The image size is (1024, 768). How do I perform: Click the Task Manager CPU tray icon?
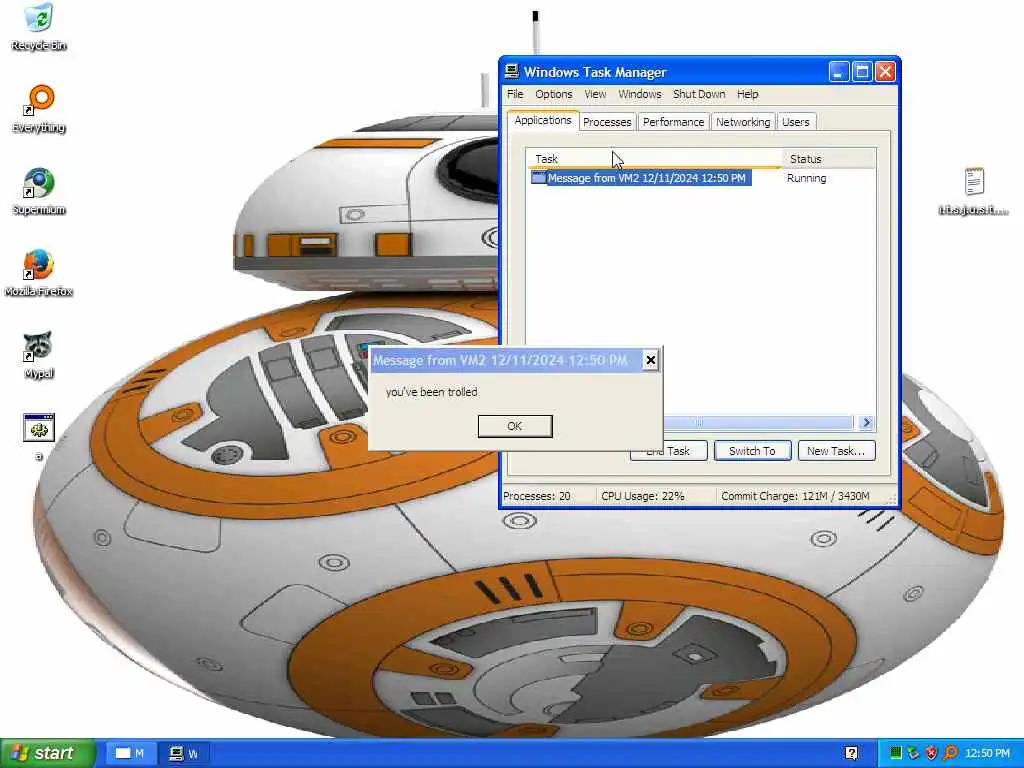(895, 753)
